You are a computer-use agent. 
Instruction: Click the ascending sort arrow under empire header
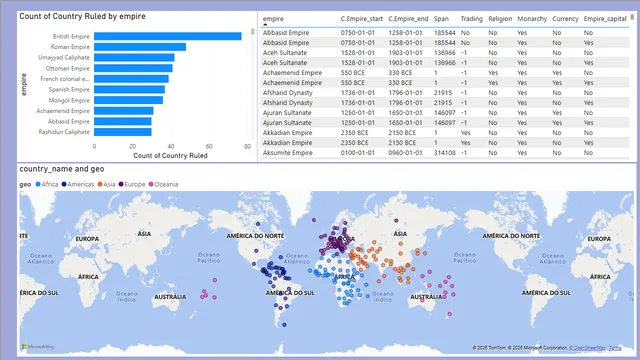coord(265,24)
